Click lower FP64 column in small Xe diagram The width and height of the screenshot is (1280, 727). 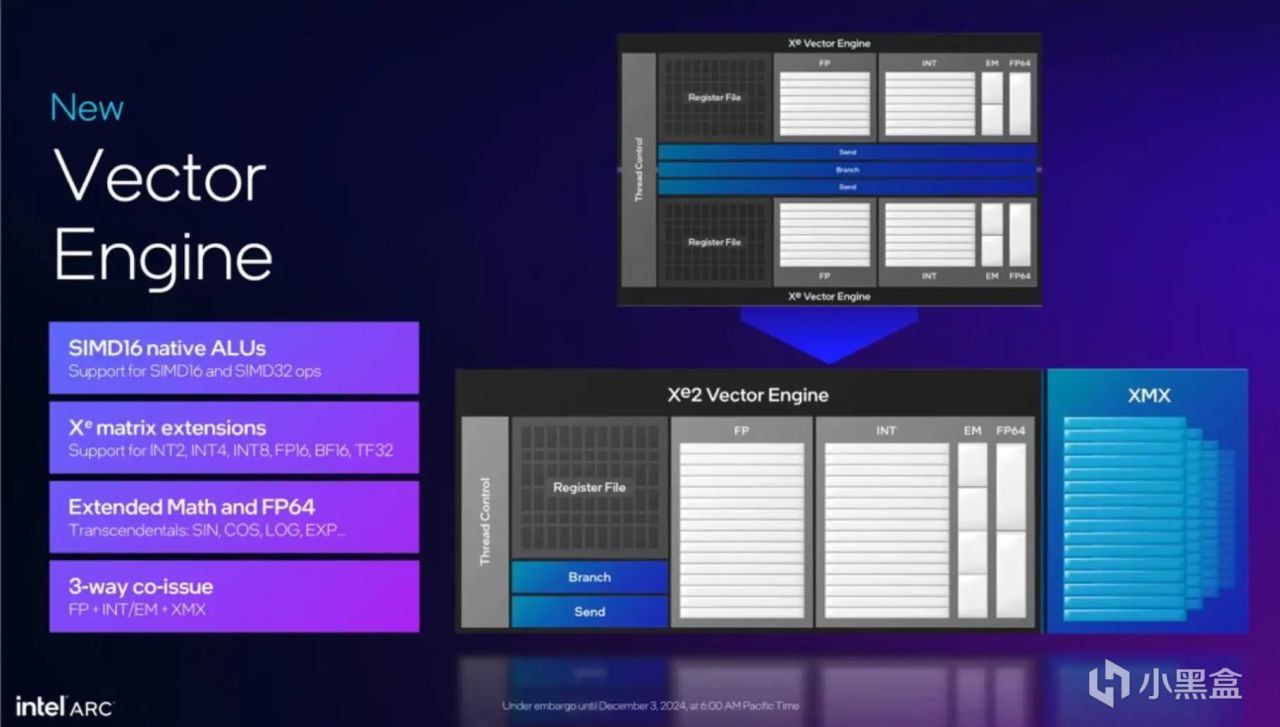pyautogui.click(x=1019, y=241)
